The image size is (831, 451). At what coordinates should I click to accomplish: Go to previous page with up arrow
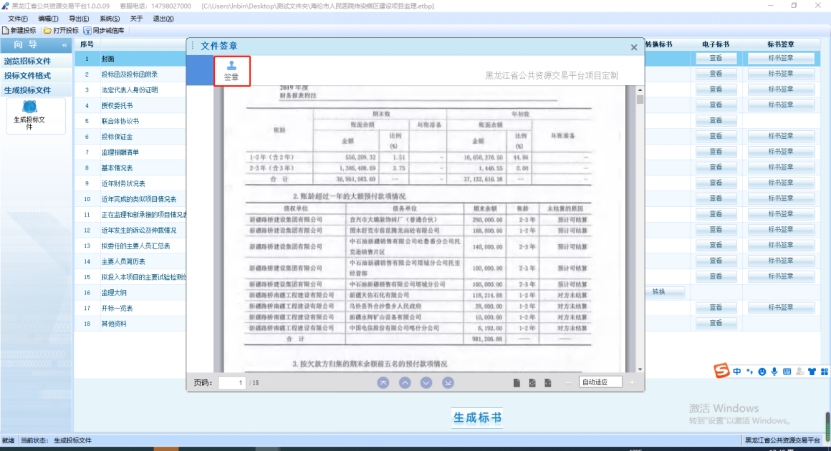coord(405,382)
